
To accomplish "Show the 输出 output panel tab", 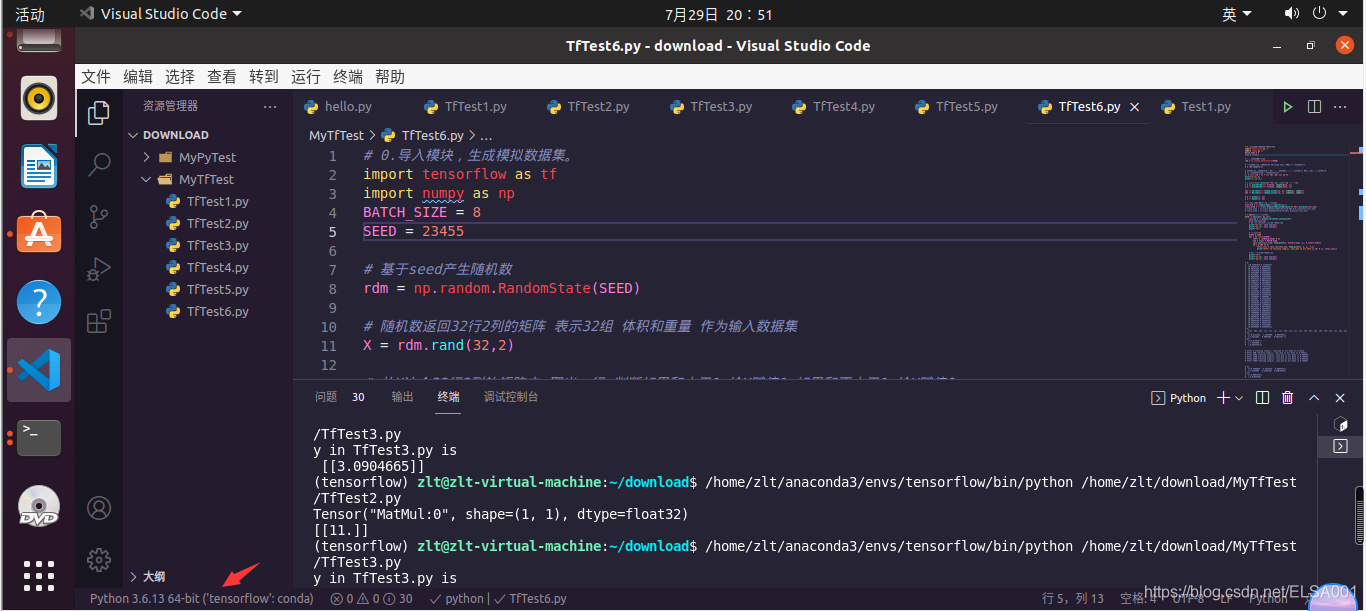I will click(402, 397).
